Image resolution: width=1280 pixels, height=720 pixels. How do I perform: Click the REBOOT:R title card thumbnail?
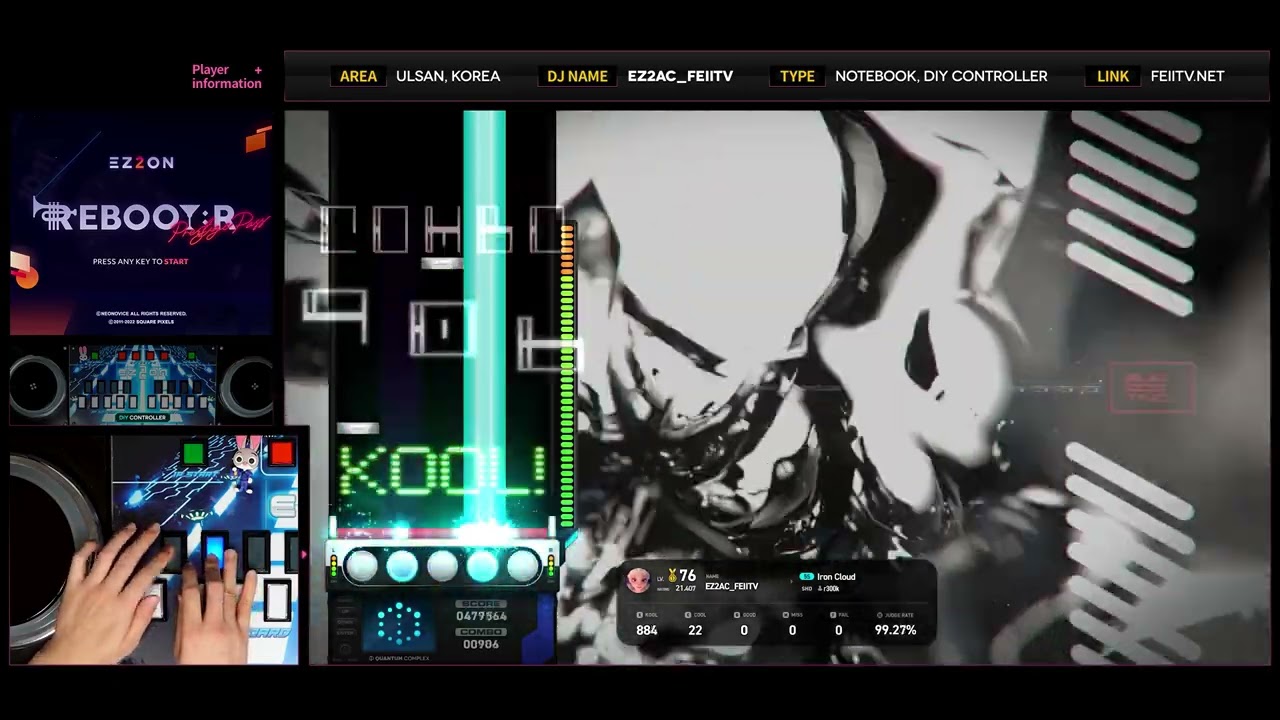click(141, 225)
